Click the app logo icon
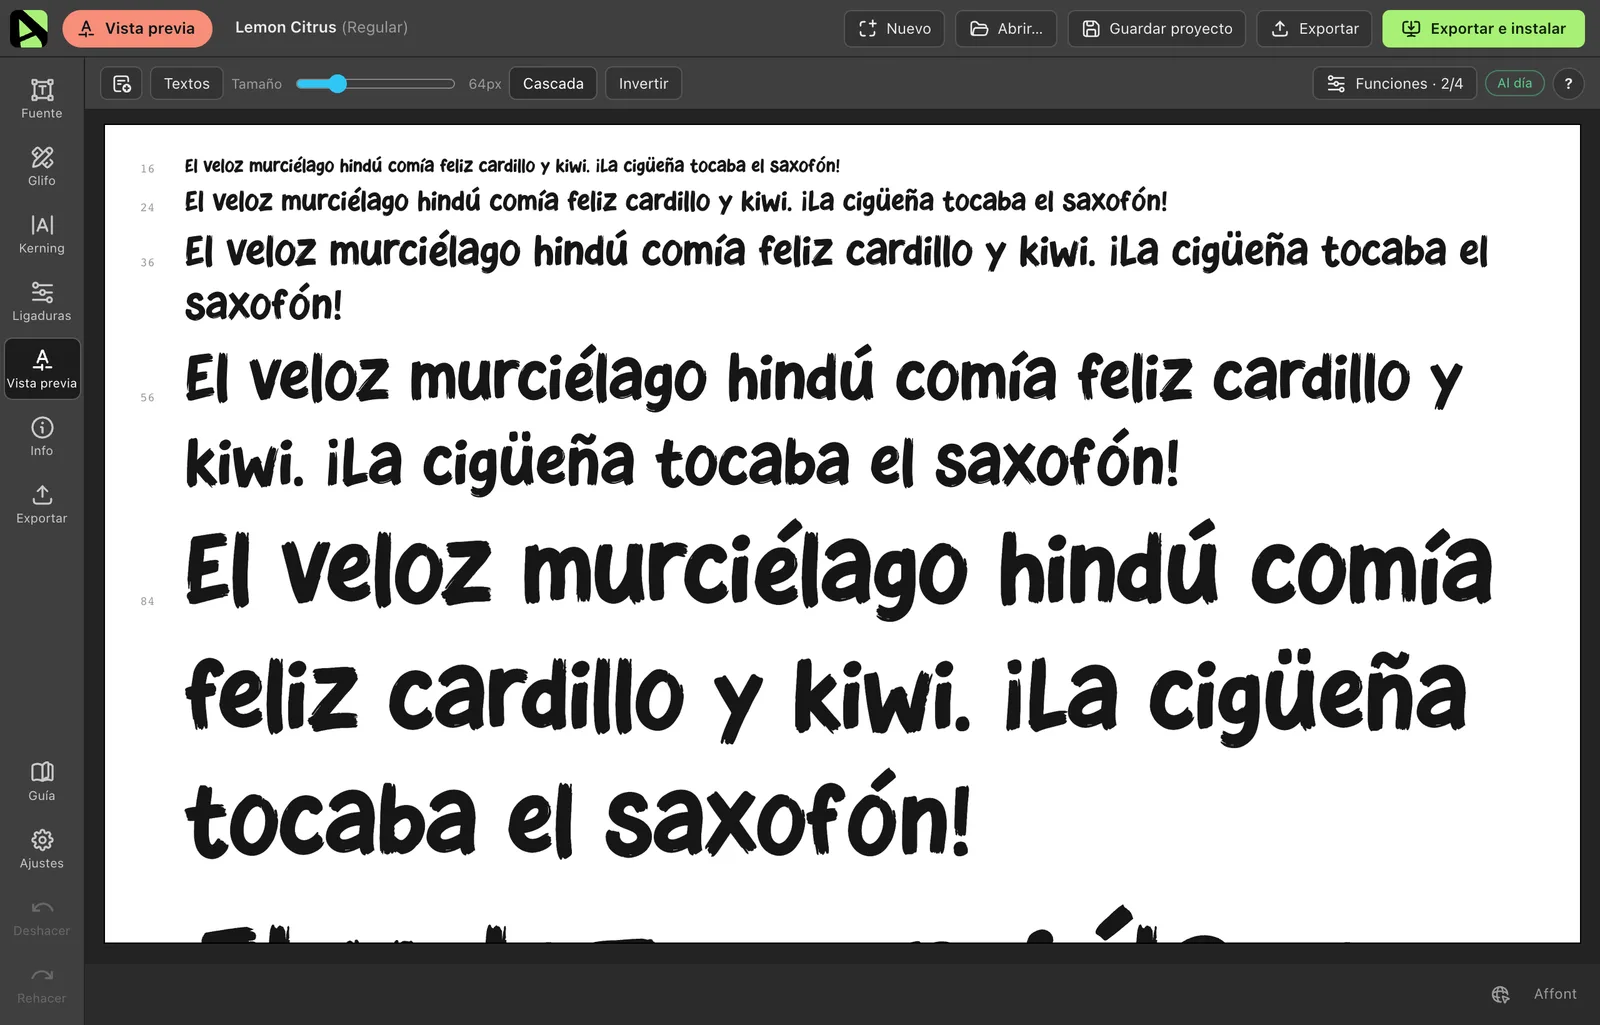 click(28, 28)
